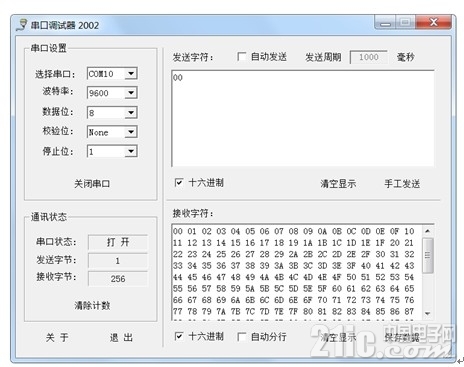Expand the 数据位 dropdown showing 8
This screenshot has height=367, width=464.
pos(131,112)
